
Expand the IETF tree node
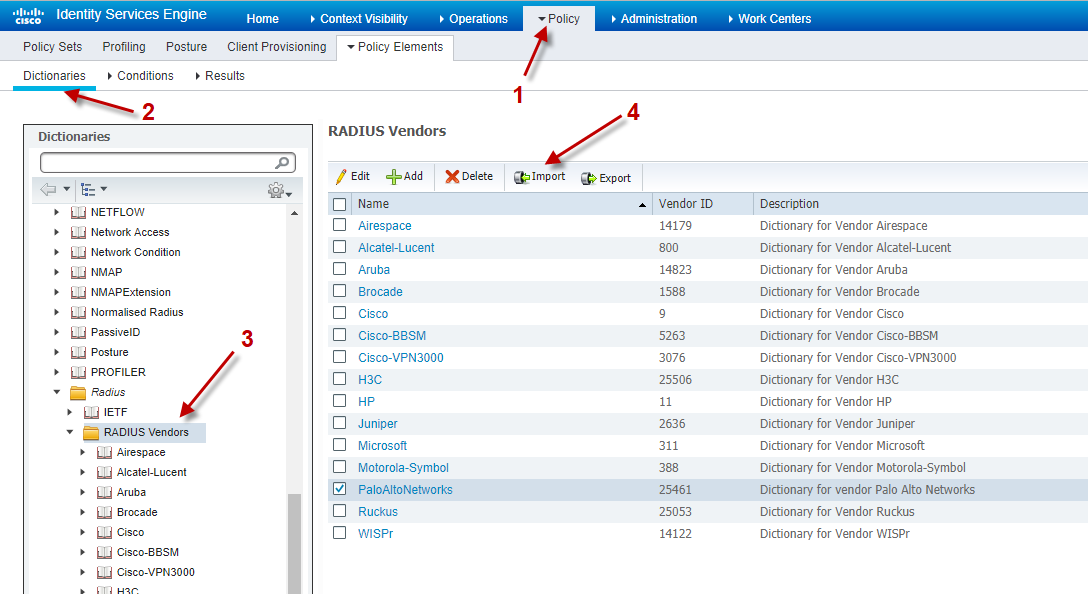[69, 412]
